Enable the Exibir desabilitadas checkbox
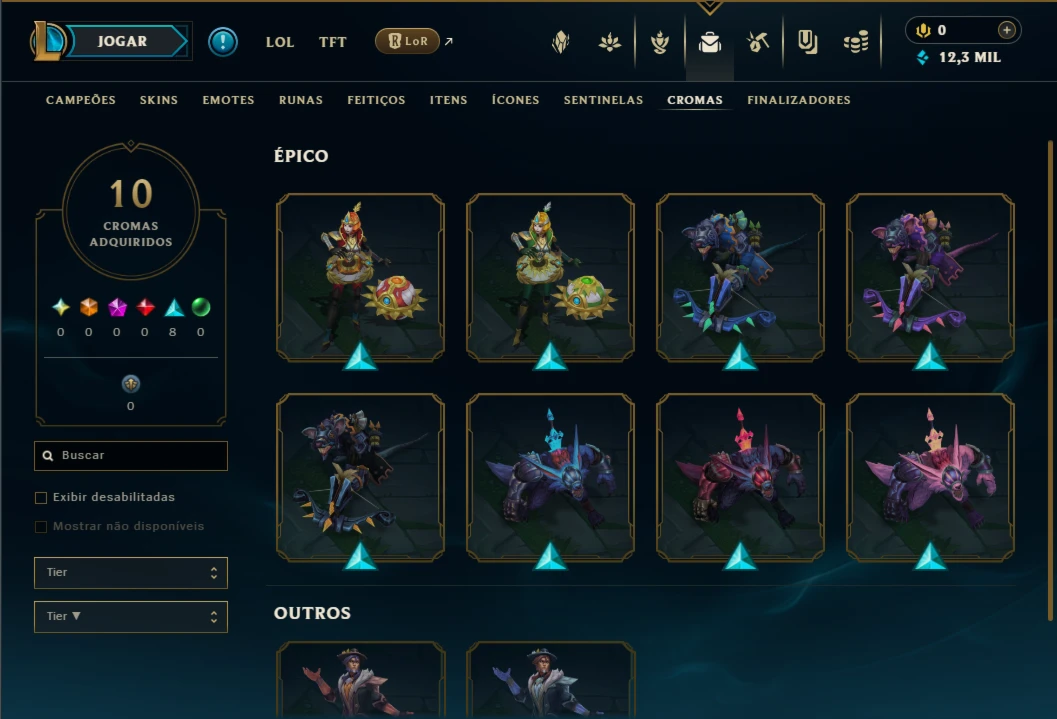The height and width of the screenshot is (719, 1057). tap(41, 497)
